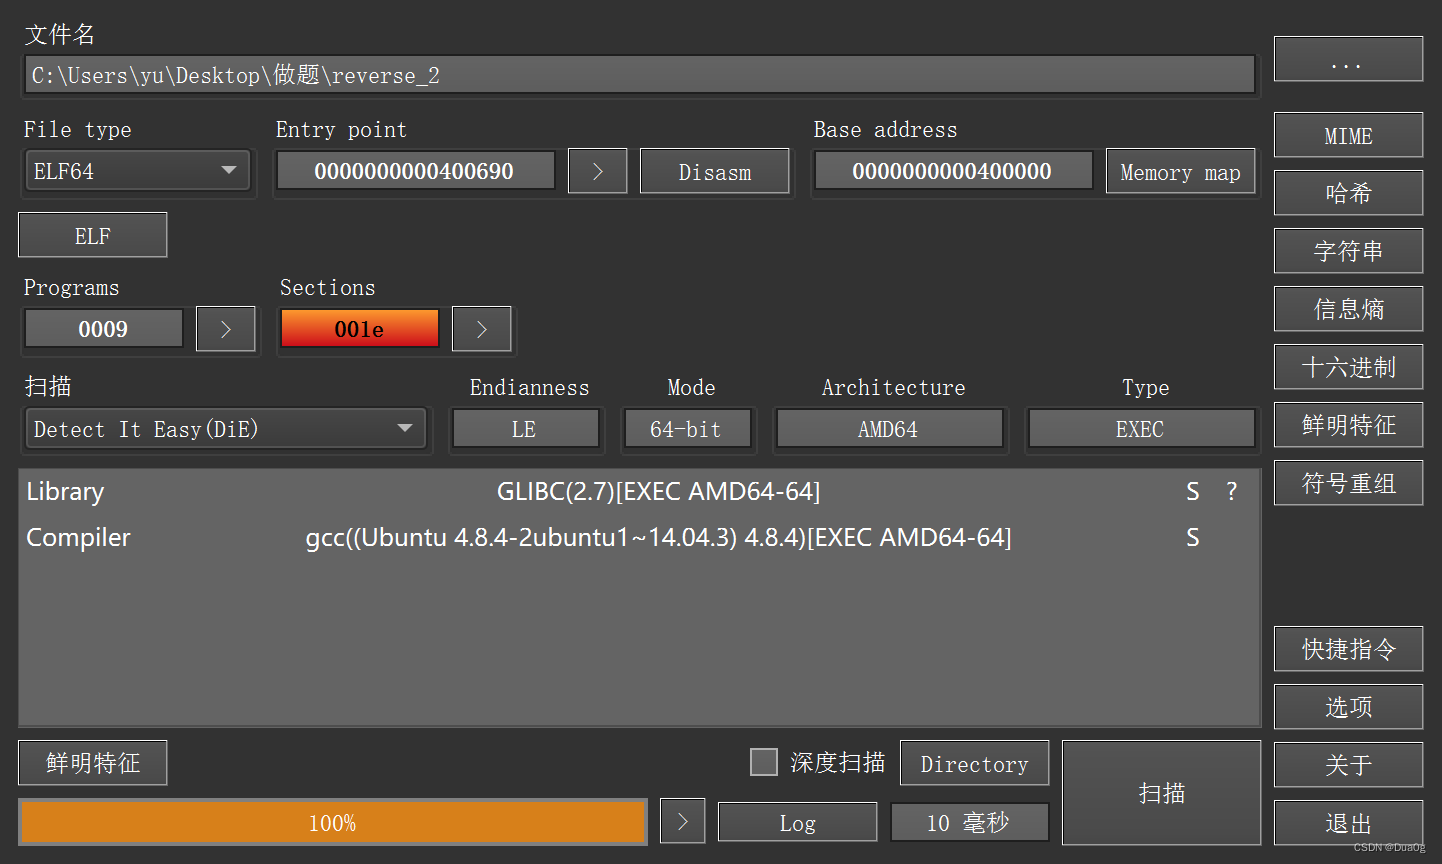Toggle the S indicator next to Library

point(1192,491)
